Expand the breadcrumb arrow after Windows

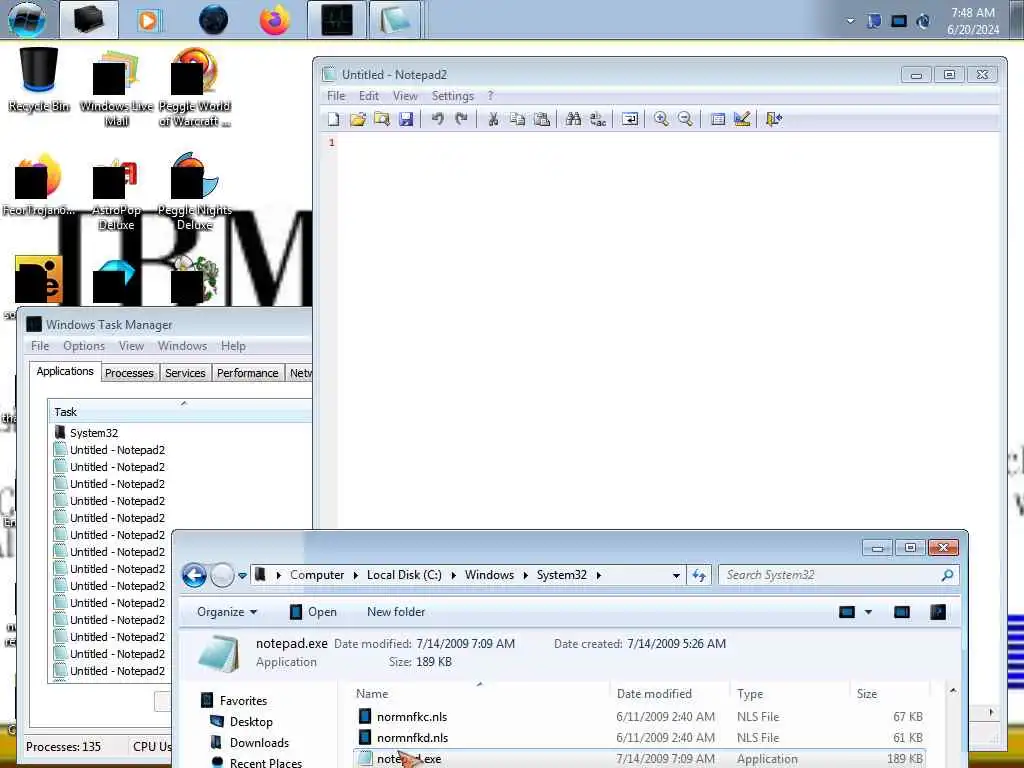tap(525, 575)
